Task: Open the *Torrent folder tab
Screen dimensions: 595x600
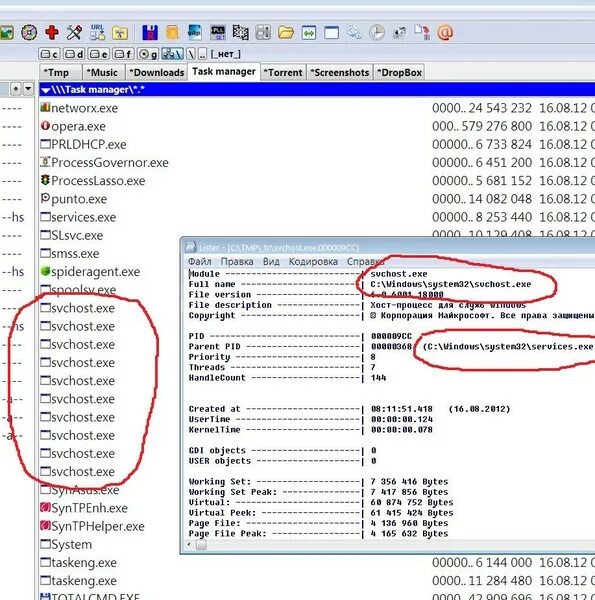Action: (x=283, y=72)
